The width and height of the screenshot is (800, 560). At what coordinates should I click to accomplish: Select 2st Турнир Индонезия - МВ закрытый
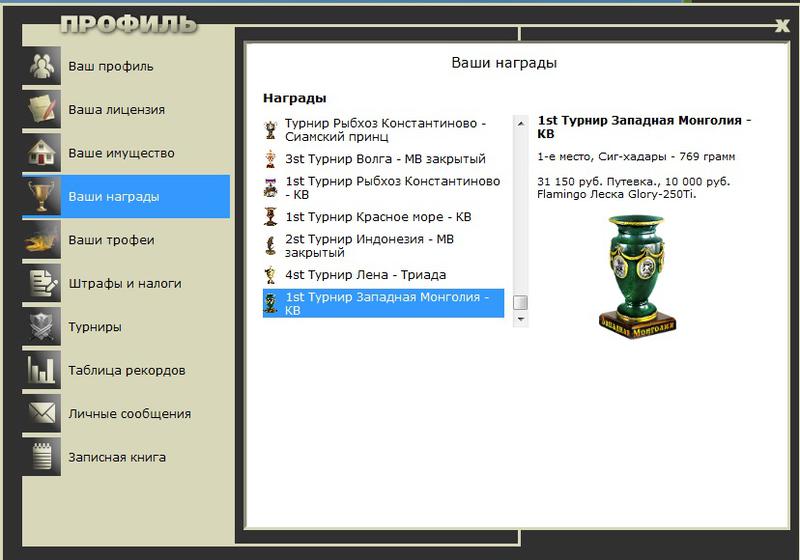383,245
